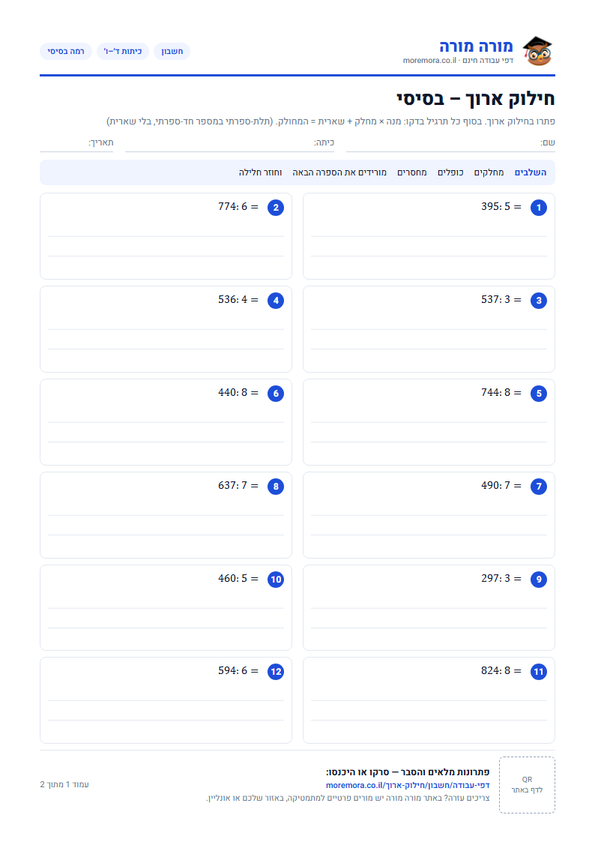The height and width of the screenshot is (842, 595).
Task: Click the 744:8 exercise box
Action: pos(429,422)
